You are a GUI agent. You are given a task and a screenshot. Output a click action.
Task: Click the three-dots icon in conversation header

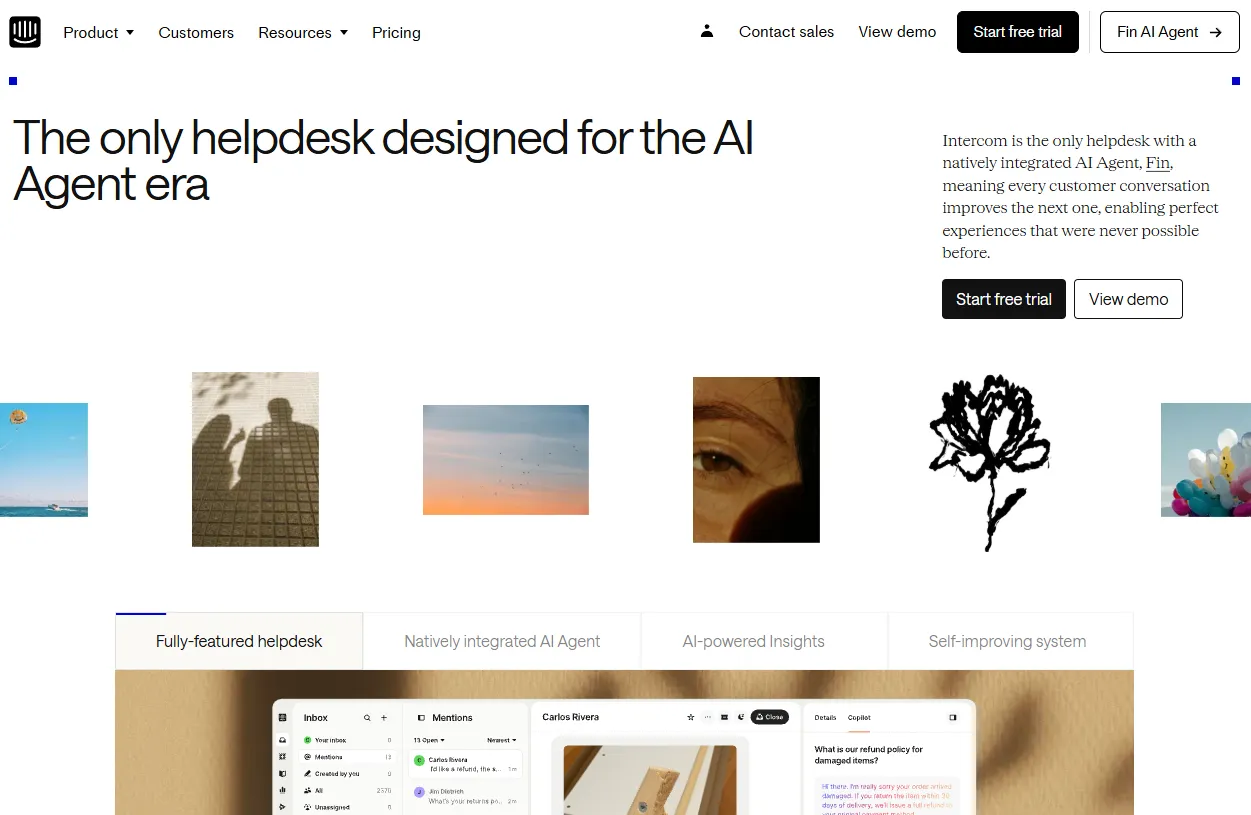(708, 717)
